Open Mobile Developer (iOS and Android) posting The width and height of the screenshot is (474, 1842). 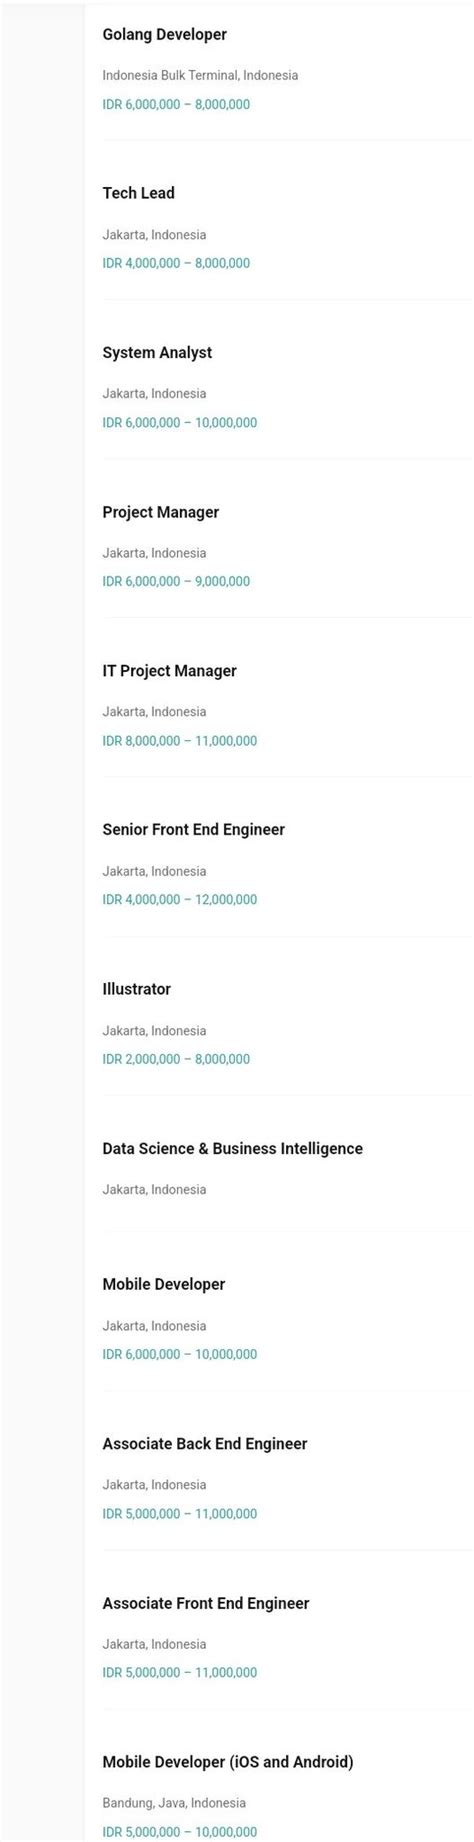227,1762
